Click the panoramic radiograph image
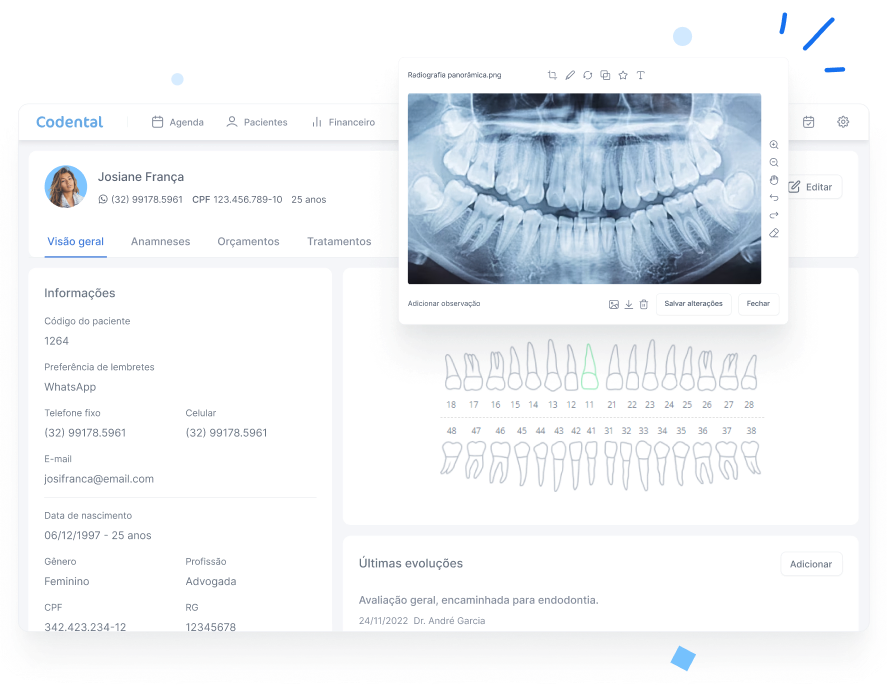This screenshot has width=887, height=697. click(x=584, y=188)
